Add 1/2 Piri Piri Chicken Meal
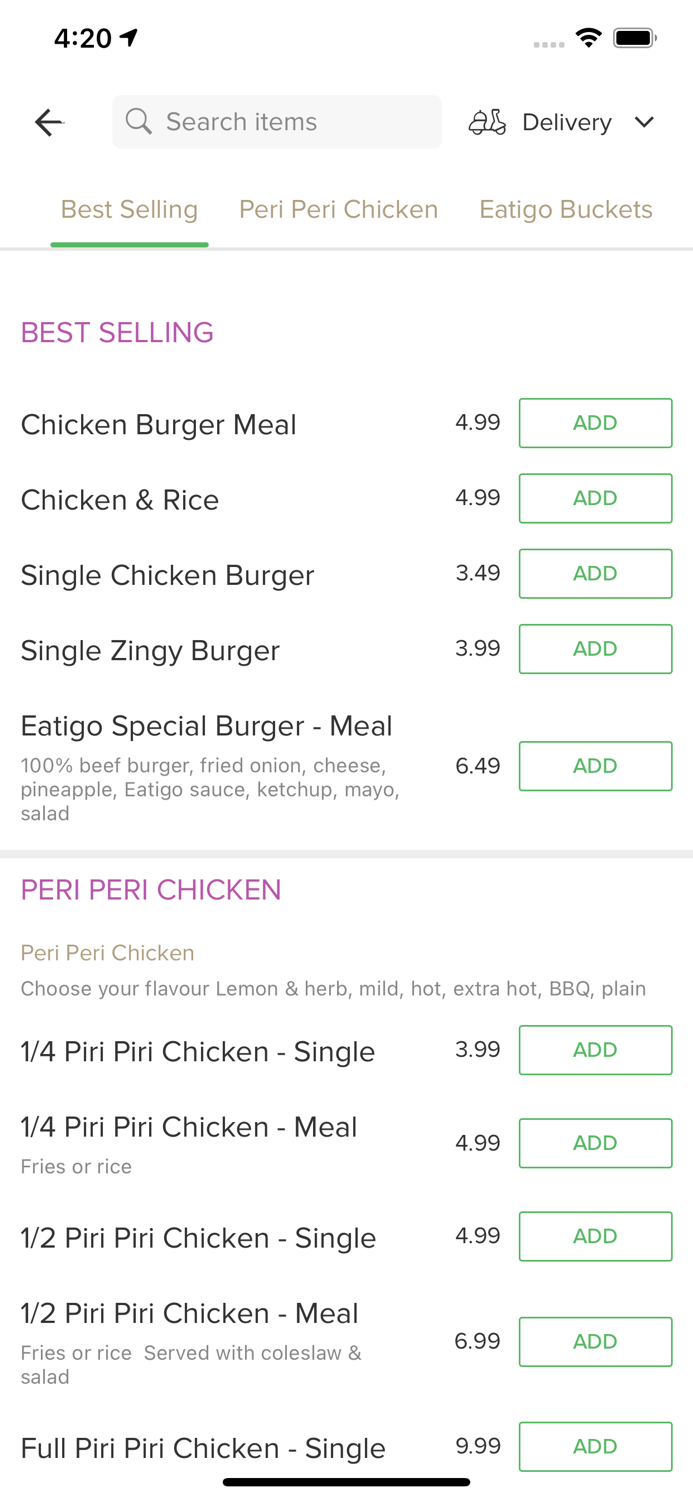This screenshot has height=1500, width=693. click(595, 1342)
